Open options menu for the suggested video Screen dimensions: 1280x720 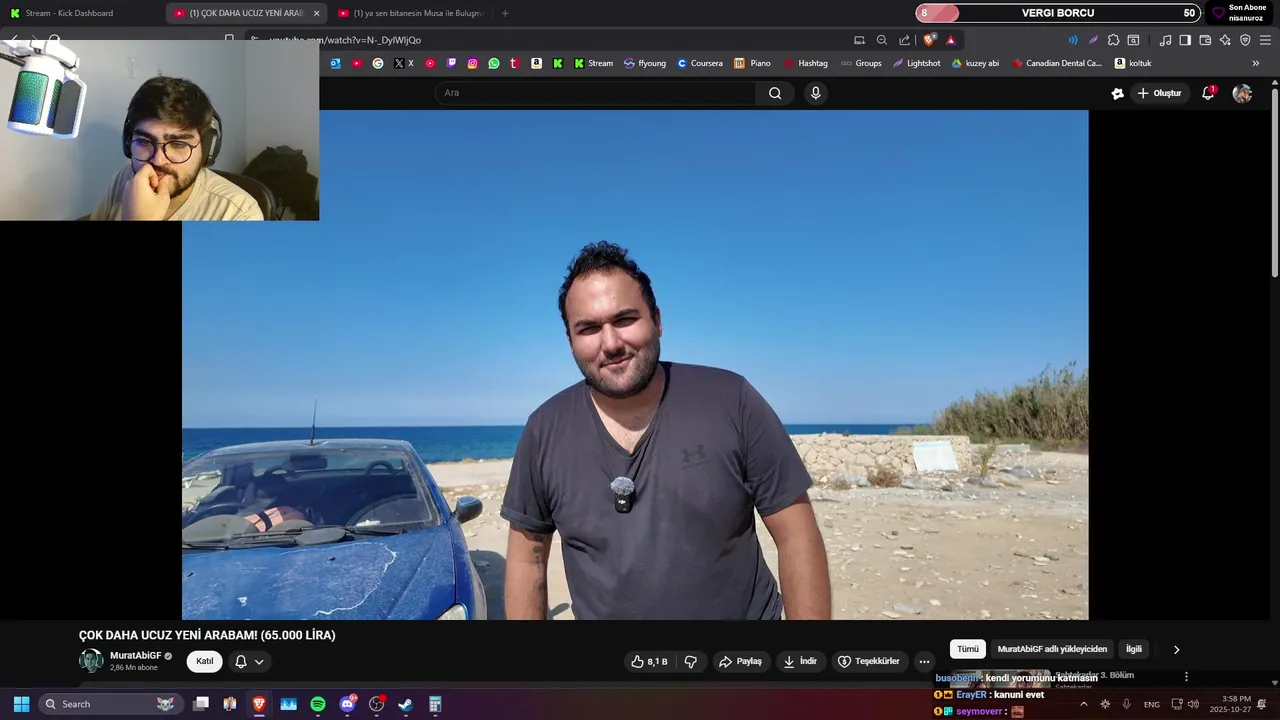coord(1186,677)
